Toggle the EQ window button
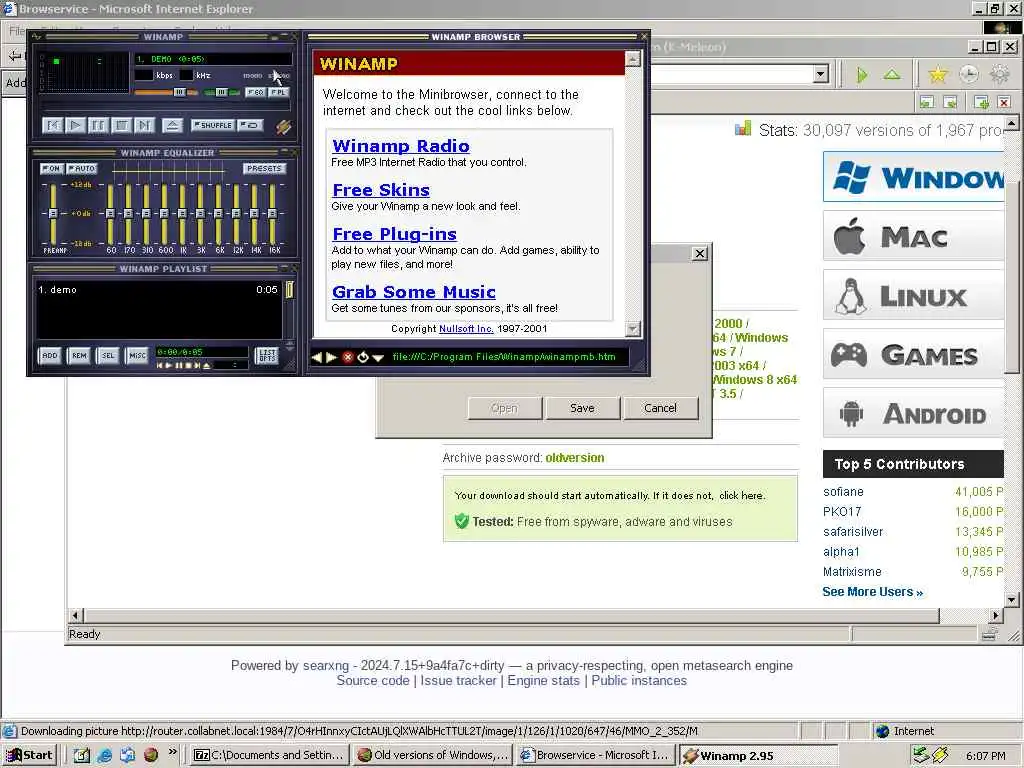1024x768 pixels. pyautogui.click(x=255, y=92)
